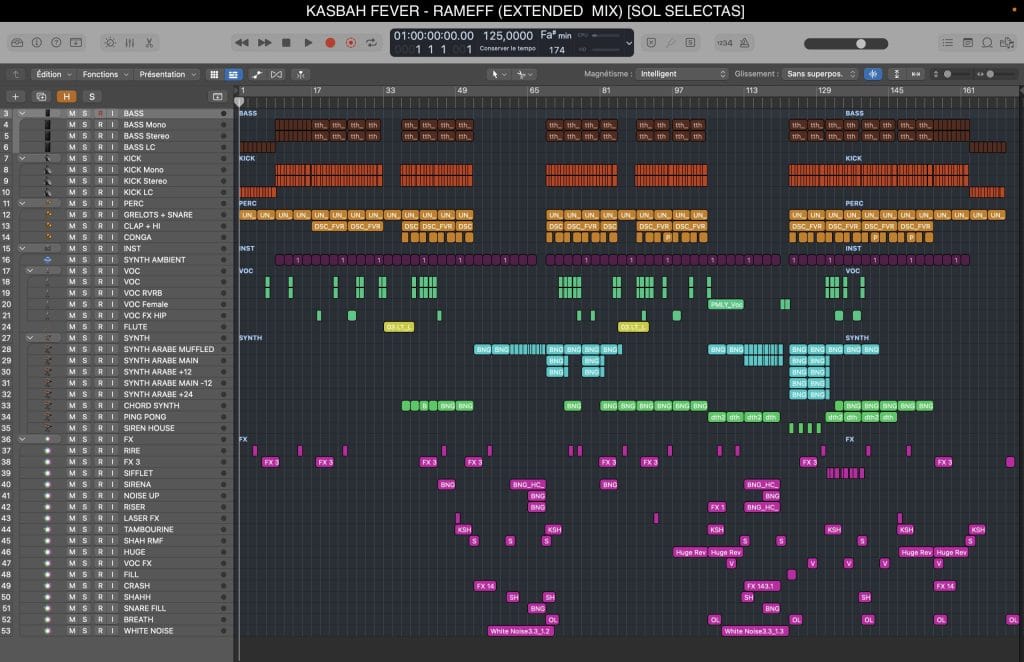
Task: Click the add track plus button
Action: coord(15,96)
